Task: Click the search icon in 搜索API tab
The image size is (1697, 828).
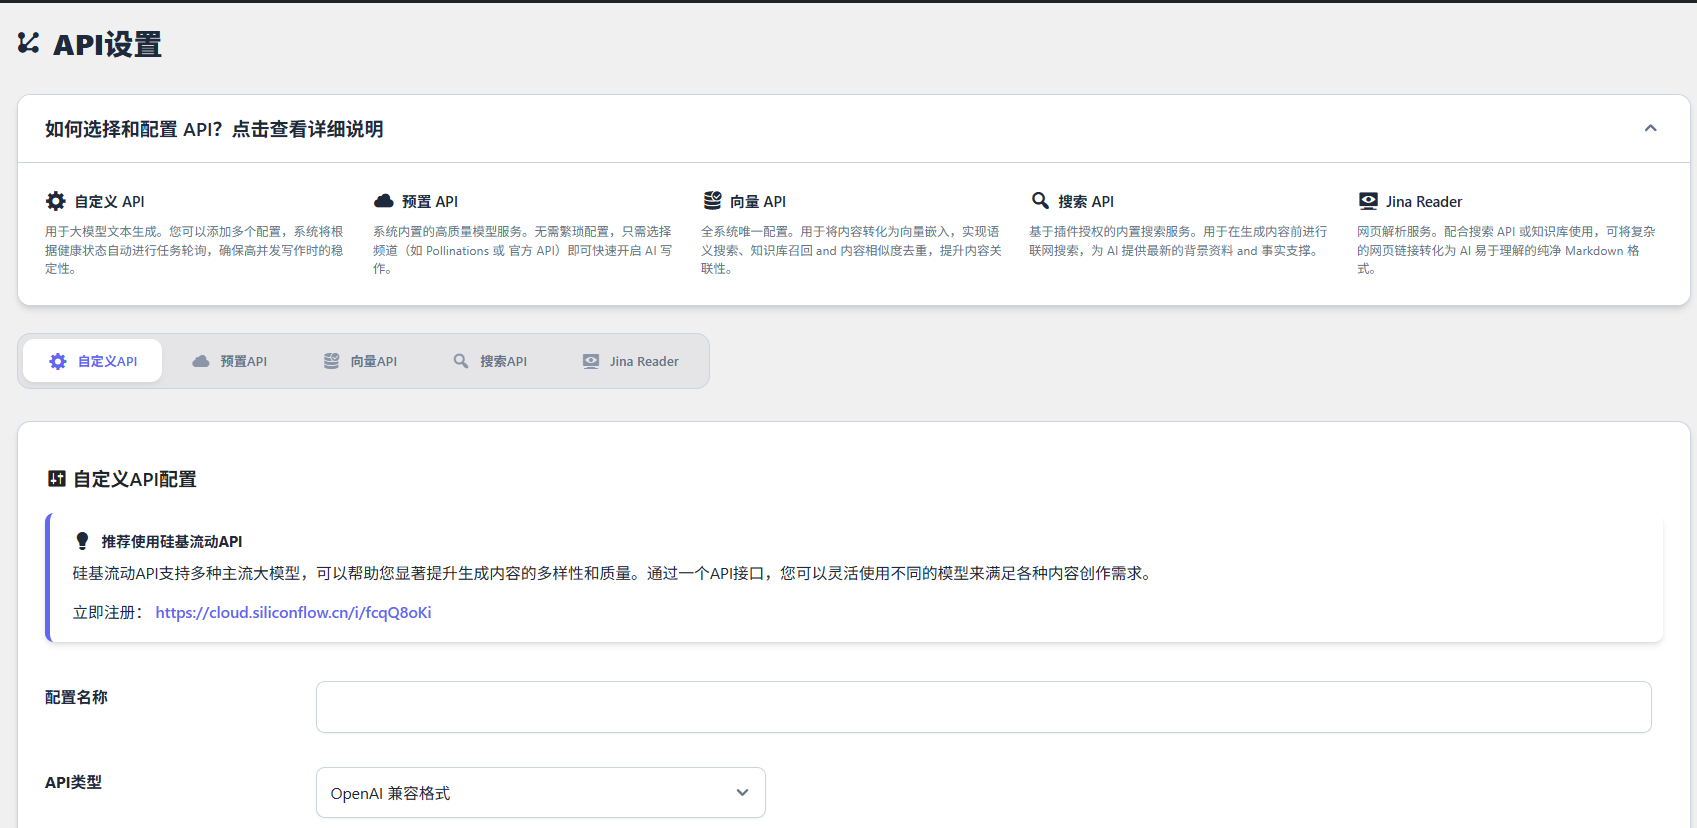Action: tap(461, 361)
